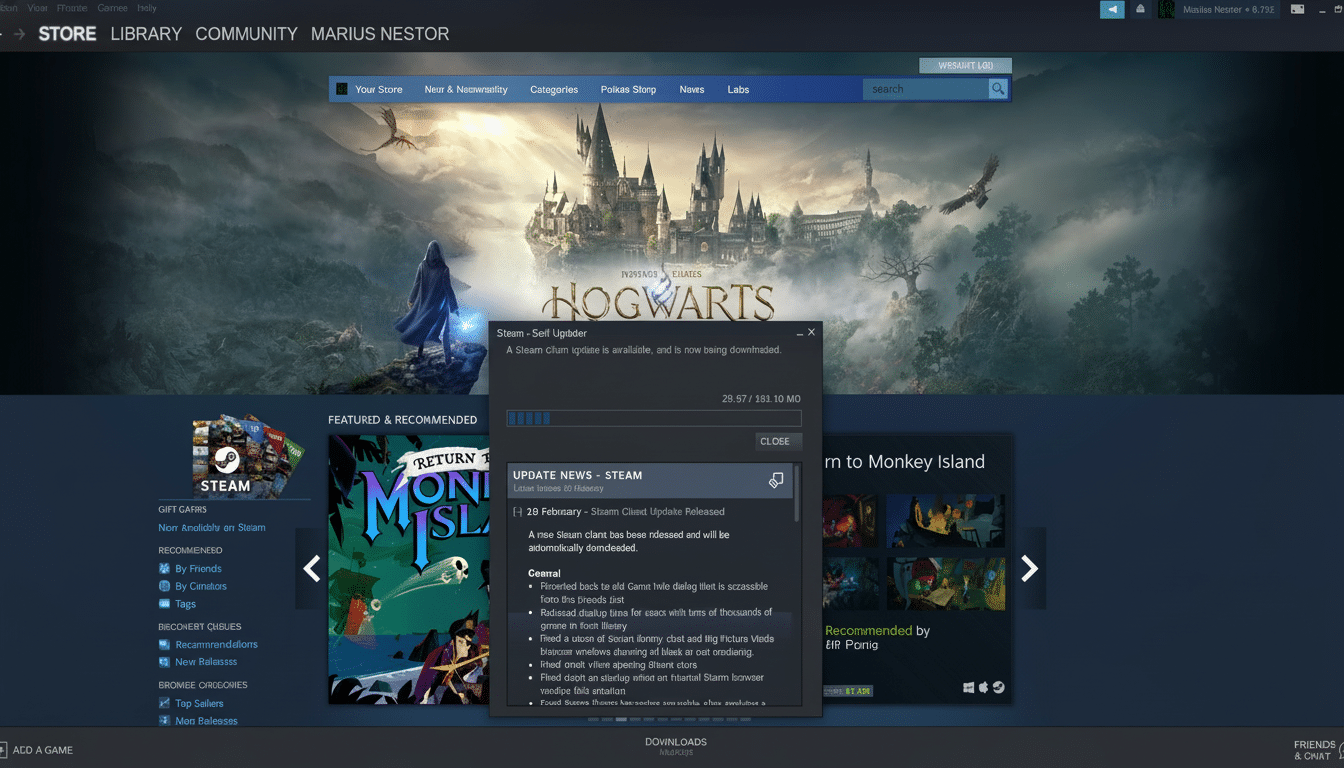Advance the featured carousel with the right arrow
Screen dimensions: 1344x768
(x=1030, y=568)
